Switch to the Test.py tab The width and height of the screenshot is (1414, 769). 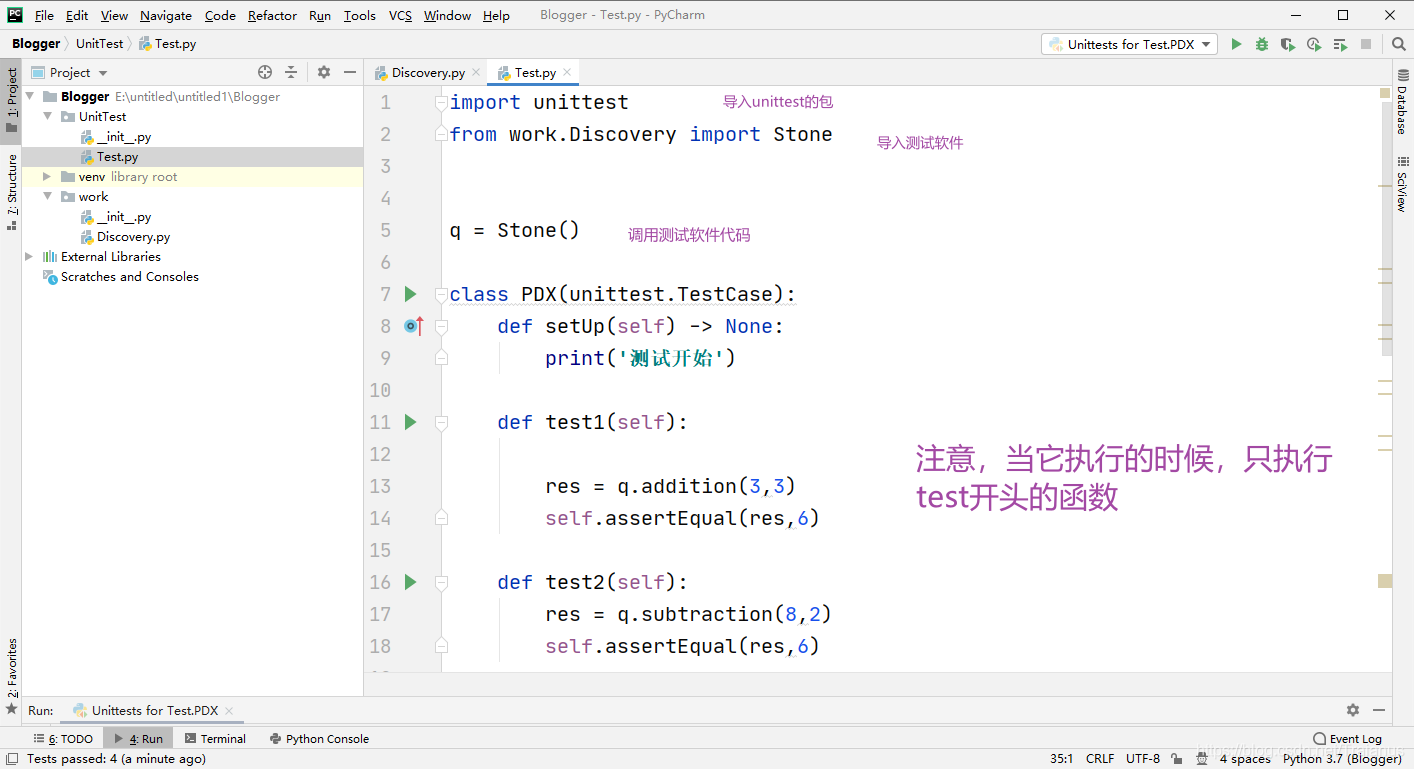coord(535,72)
